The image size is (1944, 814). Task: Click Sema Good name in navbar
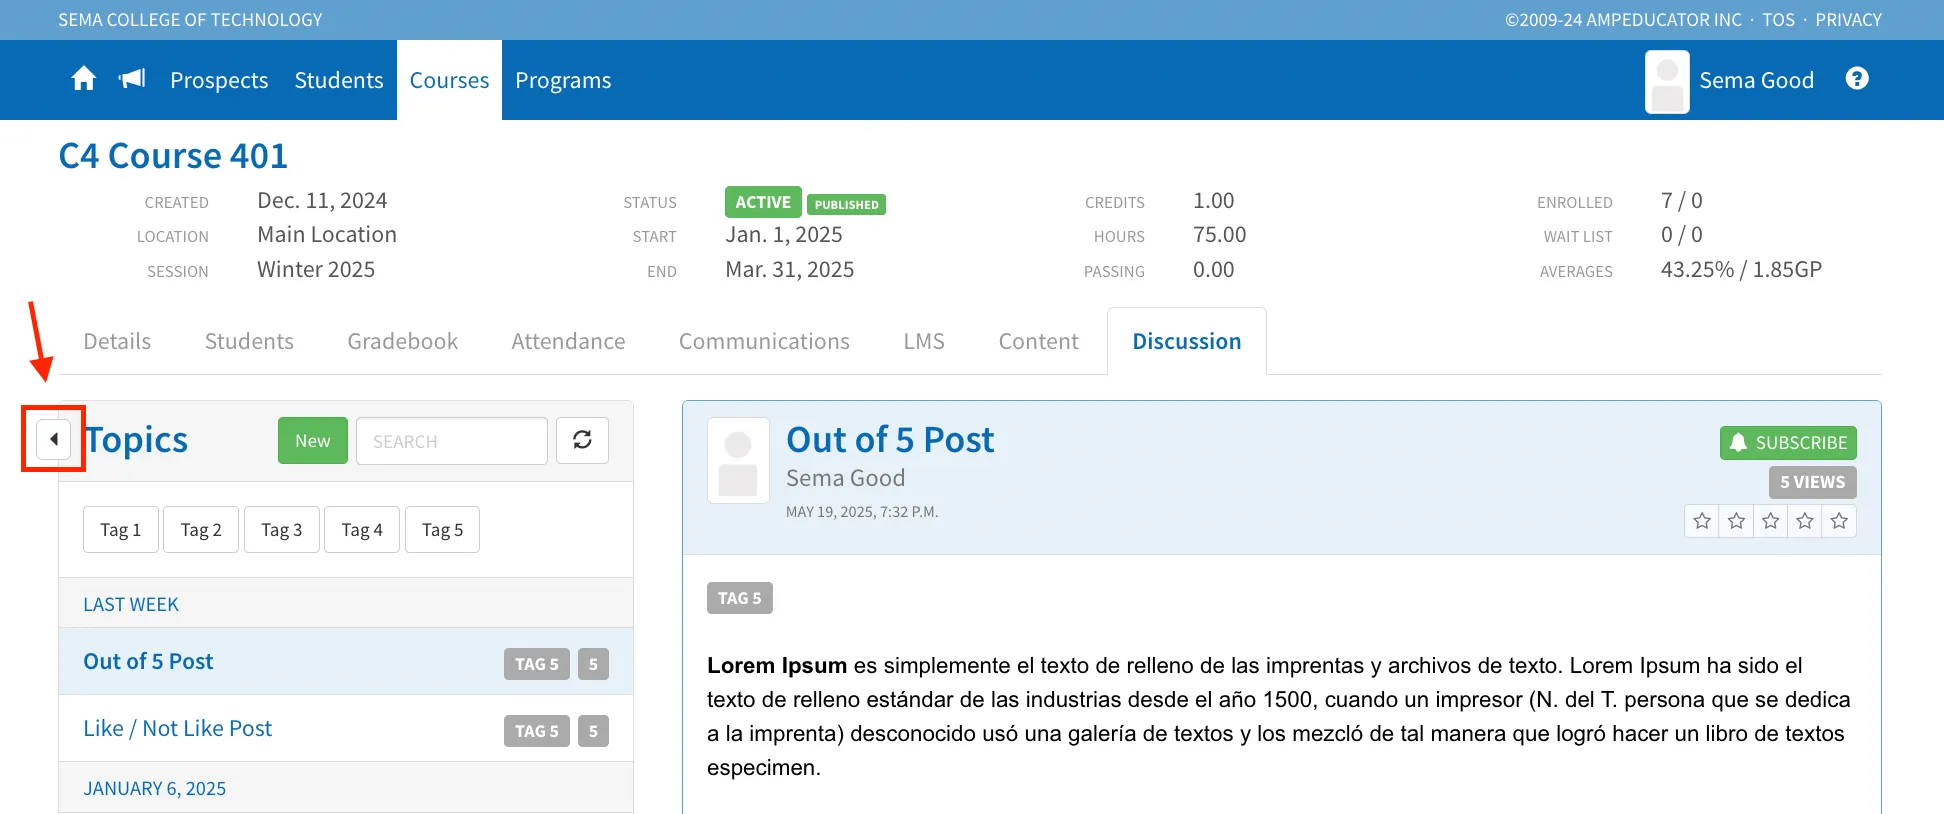click(1756, 80)
